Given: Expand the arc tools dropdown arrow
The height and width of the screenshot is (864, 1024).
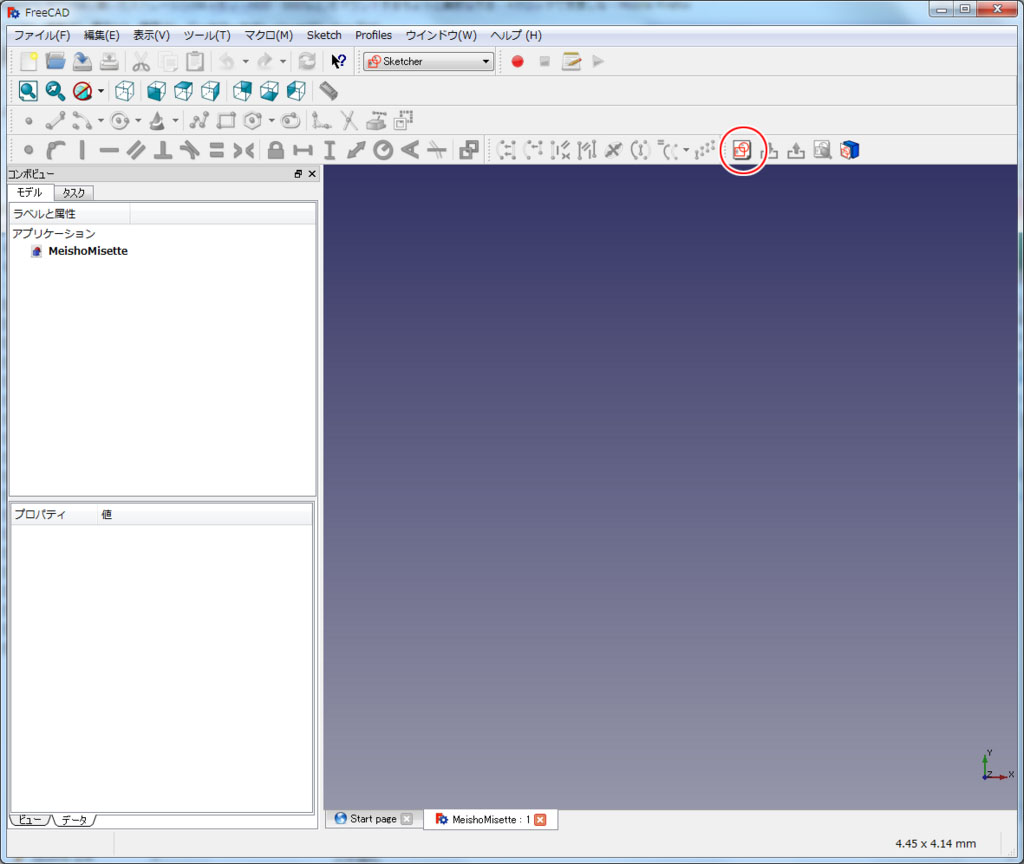Looking at the screenshot, I should [x=101, y=121].
